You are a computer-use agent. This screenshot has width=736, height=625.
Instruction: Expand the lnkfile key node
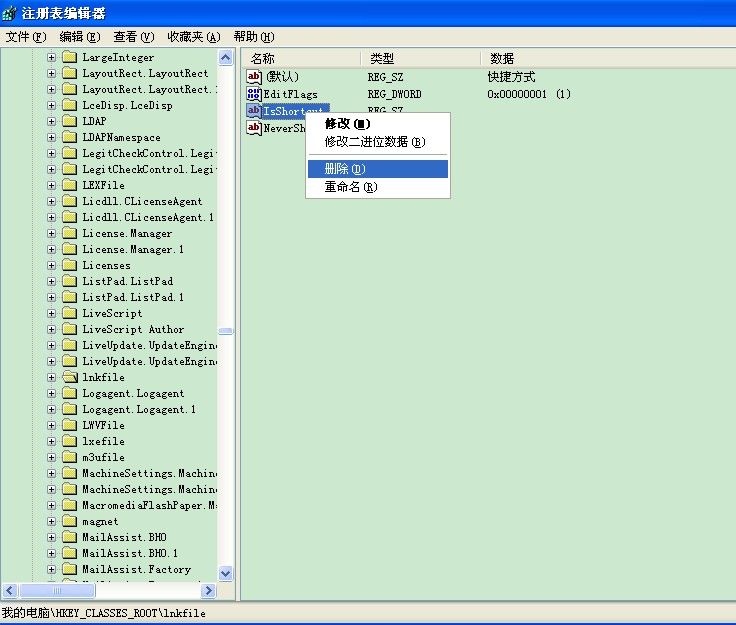point(51,377)
